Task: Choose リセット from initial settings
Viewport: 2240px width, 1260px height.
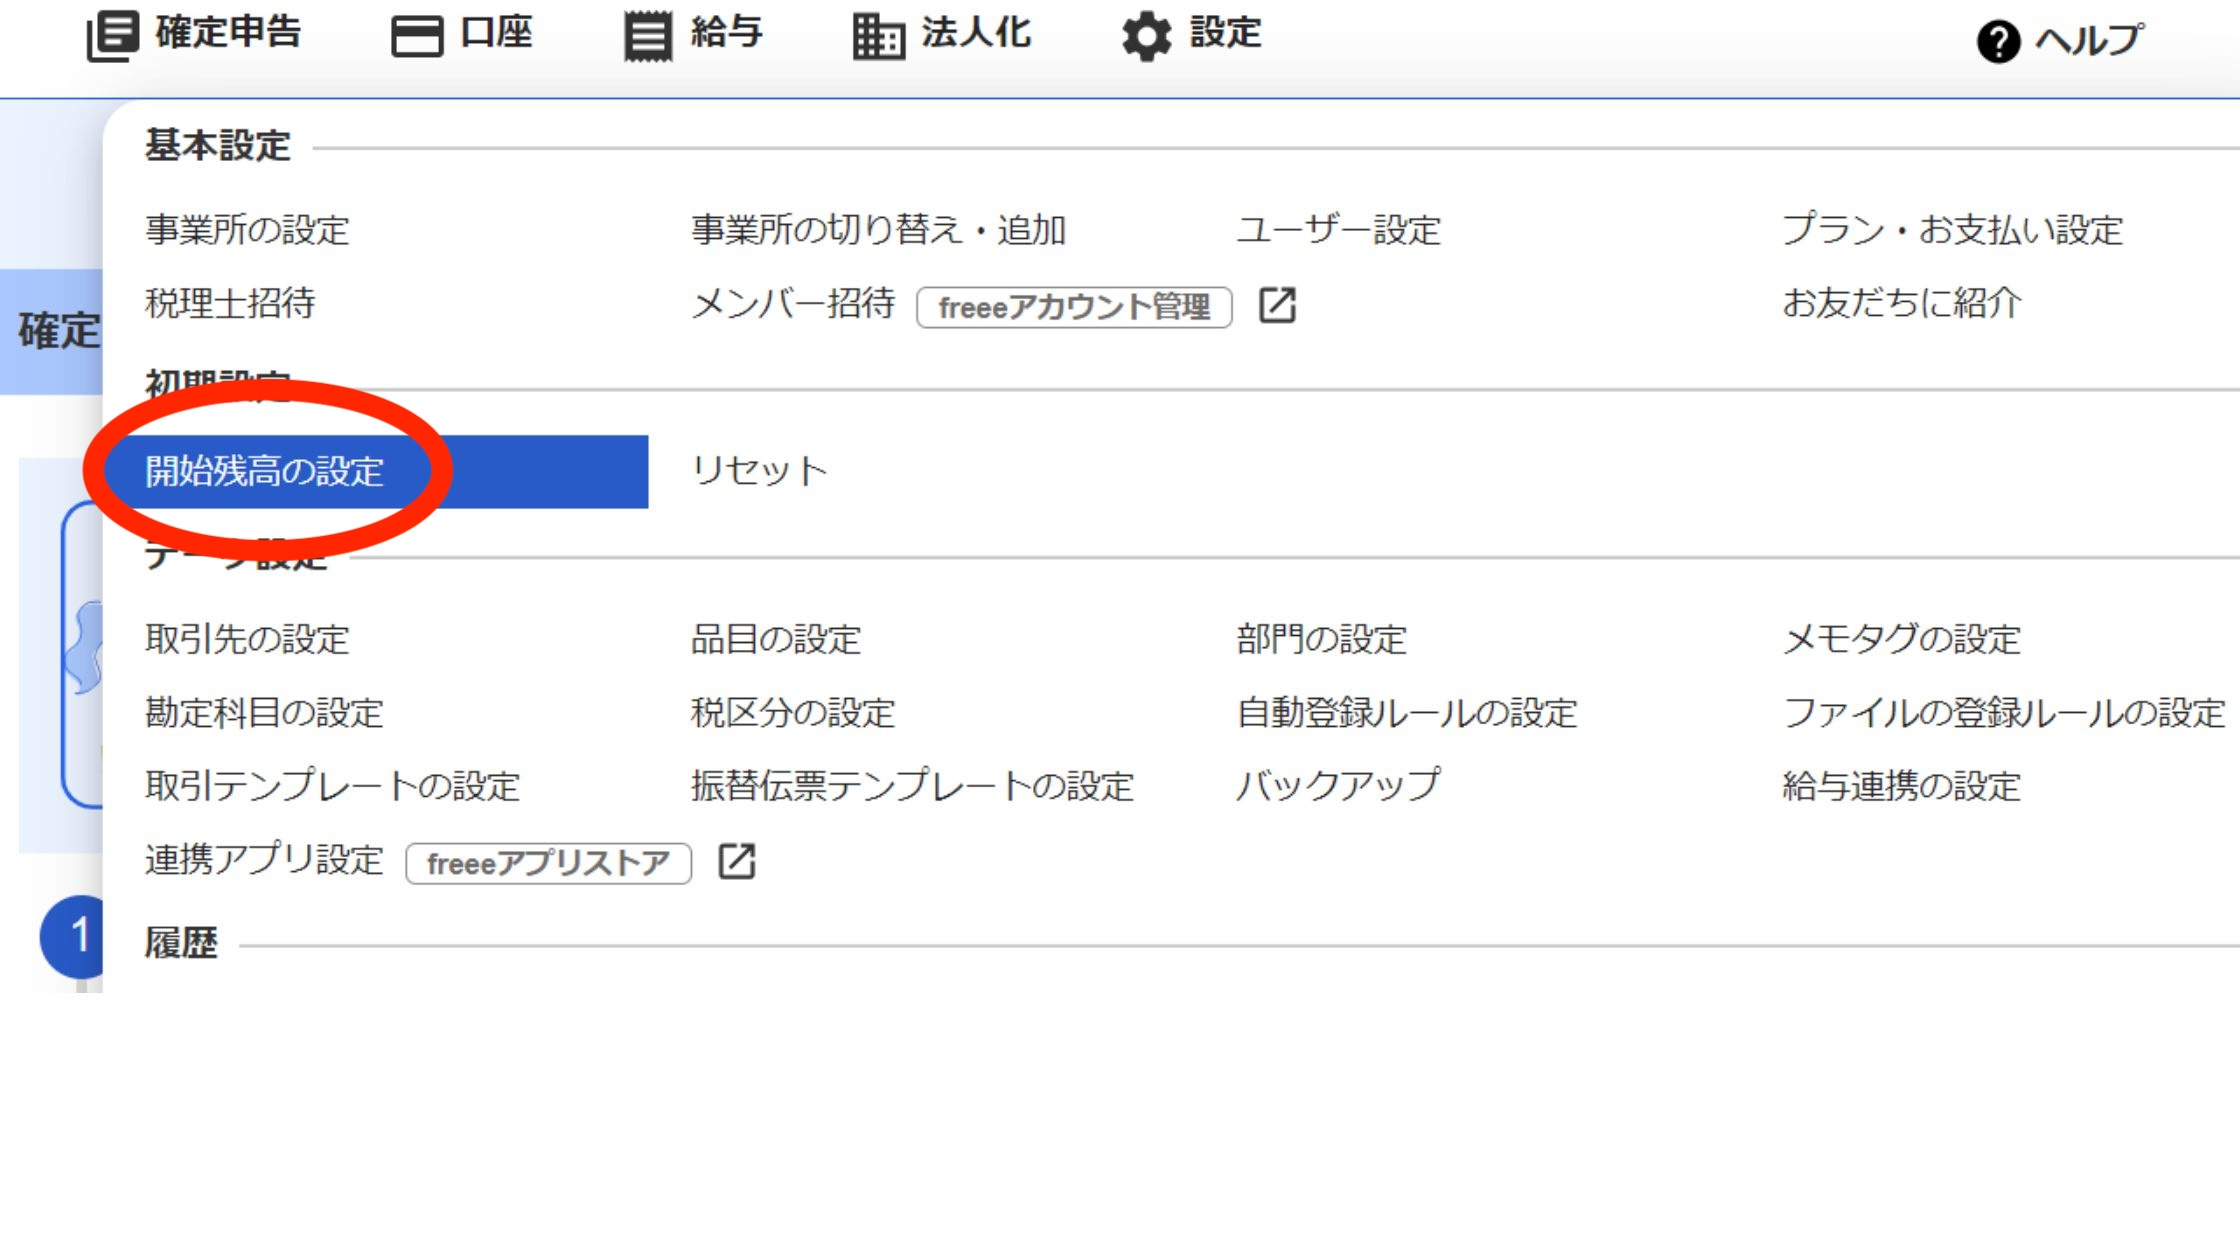Action: 759,471
